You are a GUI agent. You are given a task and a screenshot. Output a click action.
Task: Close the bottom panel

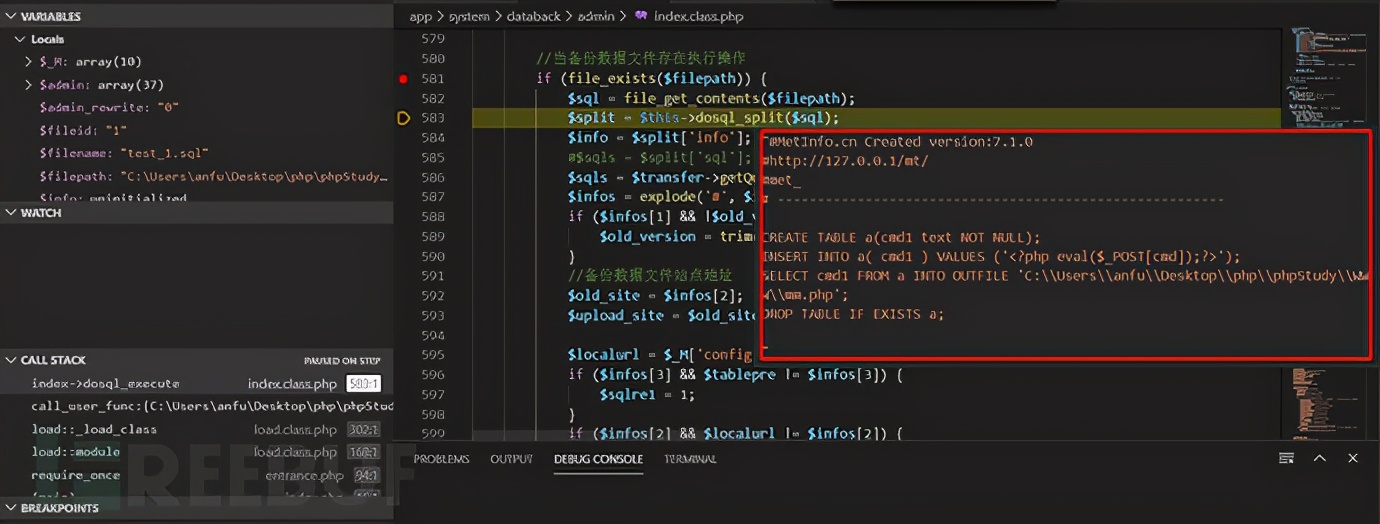point(1352,459)
